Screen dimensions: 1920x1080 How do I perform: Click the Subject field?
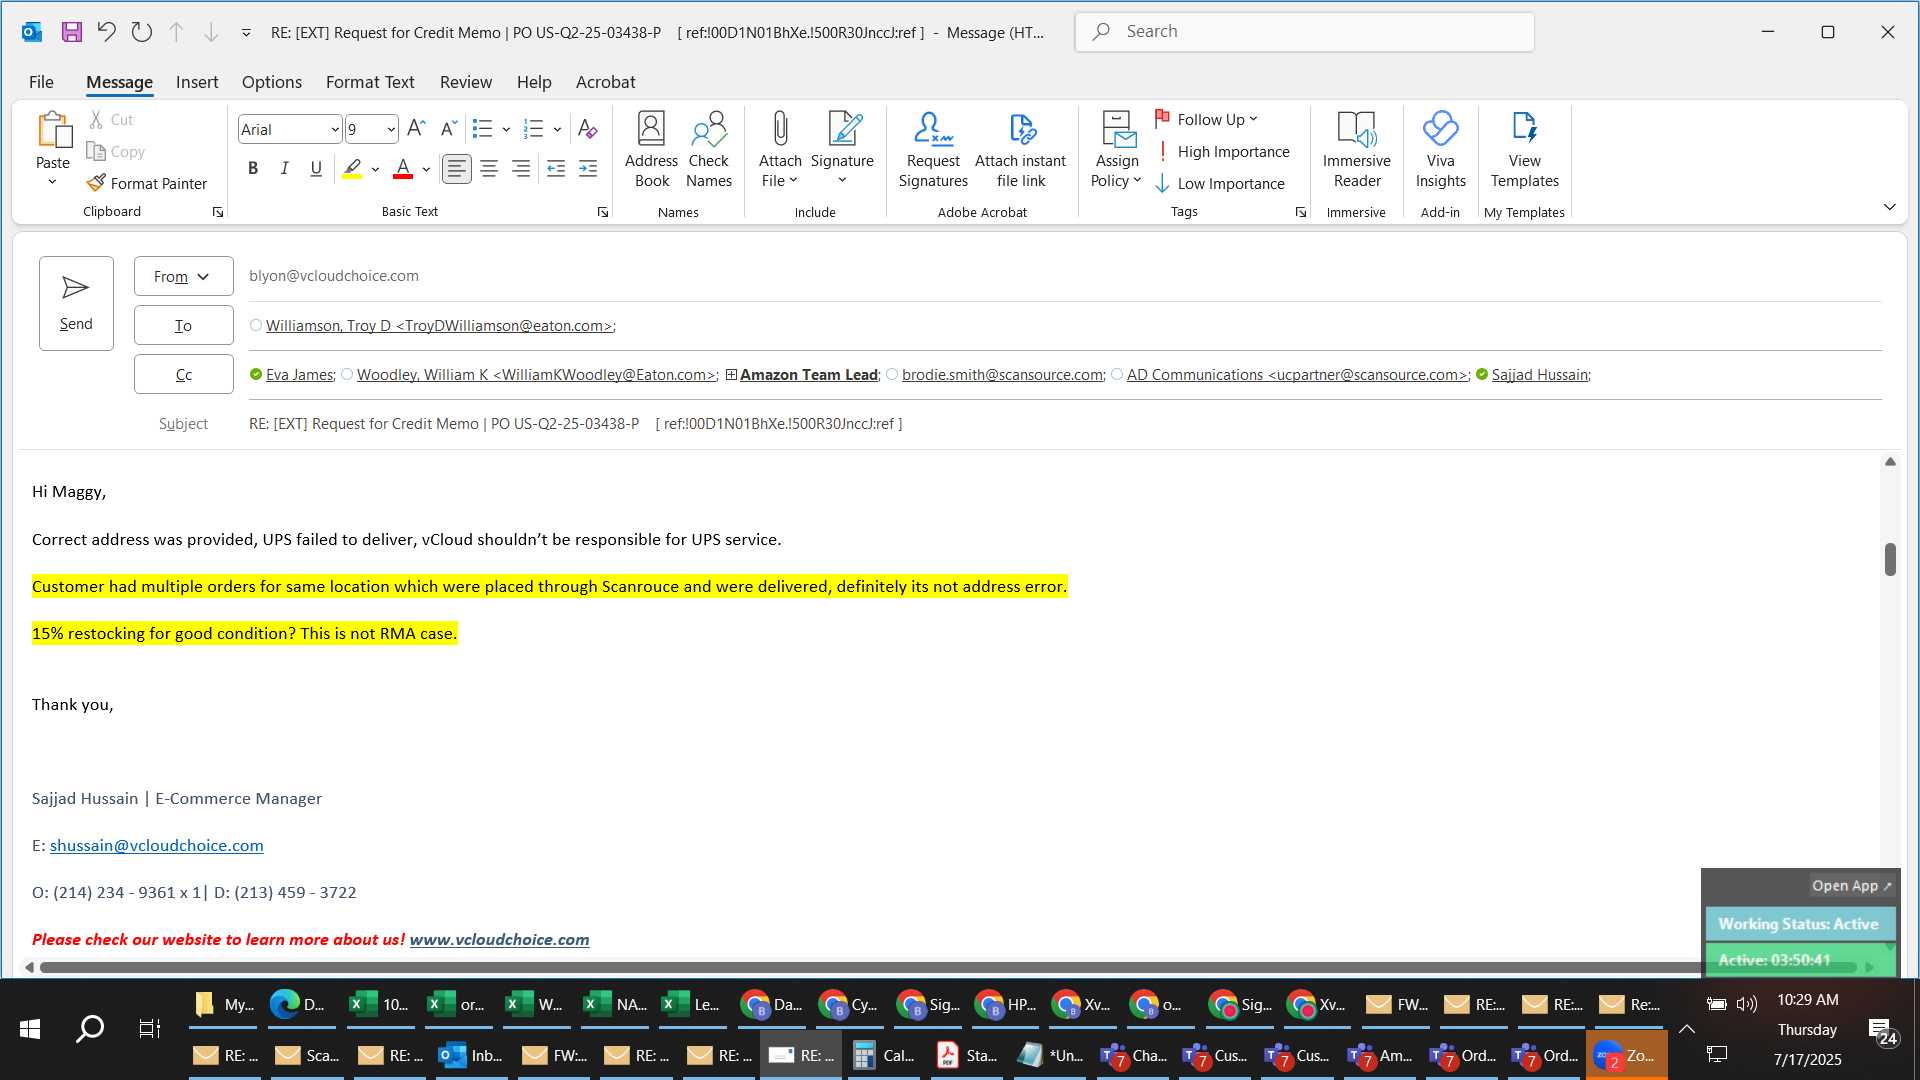pos(1065,424)
